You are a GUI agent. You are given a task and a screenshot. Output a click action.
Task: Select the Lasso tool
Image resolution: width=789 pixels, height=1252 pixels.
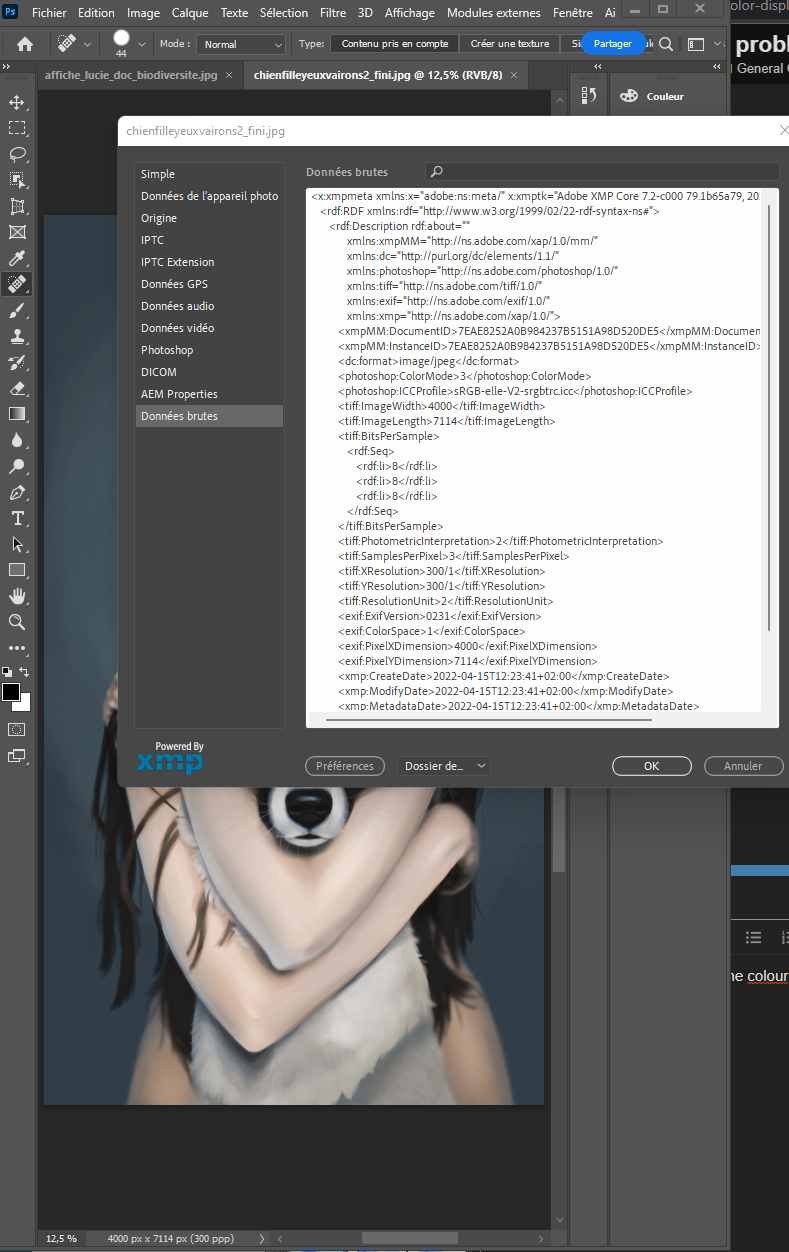point(17,154)
